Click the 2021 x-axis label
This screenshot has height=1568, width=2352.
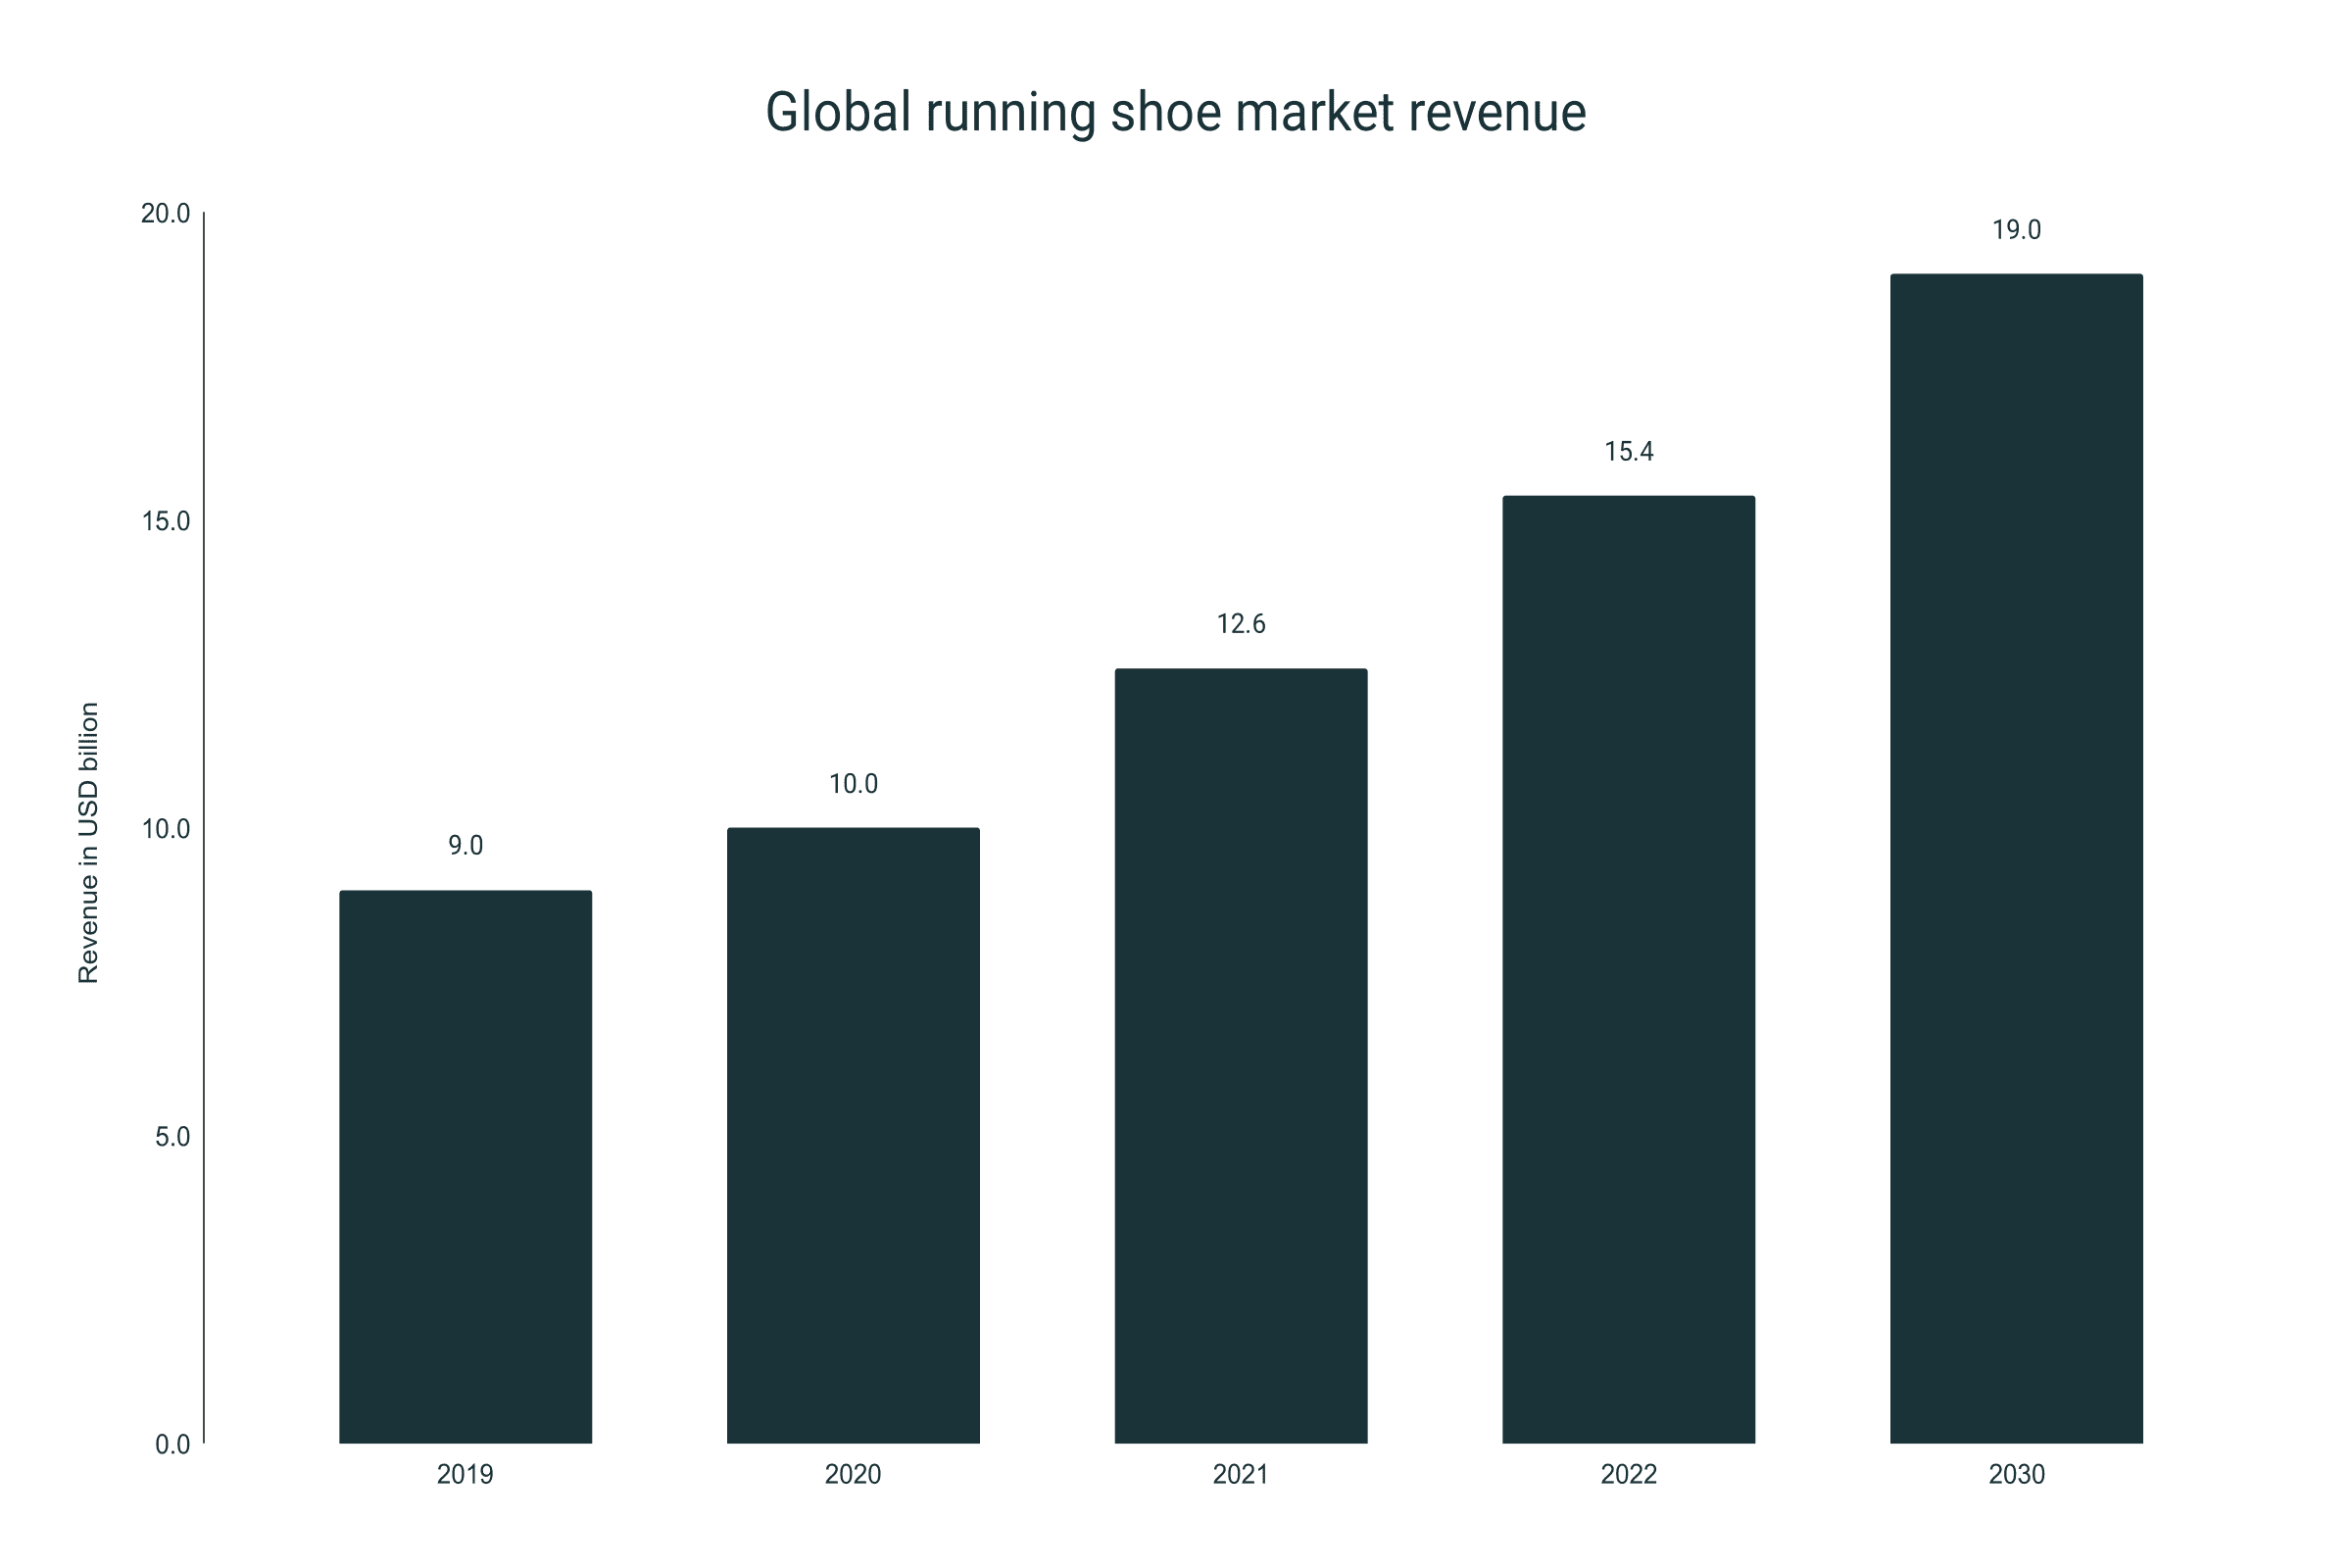(1241, 1475)
